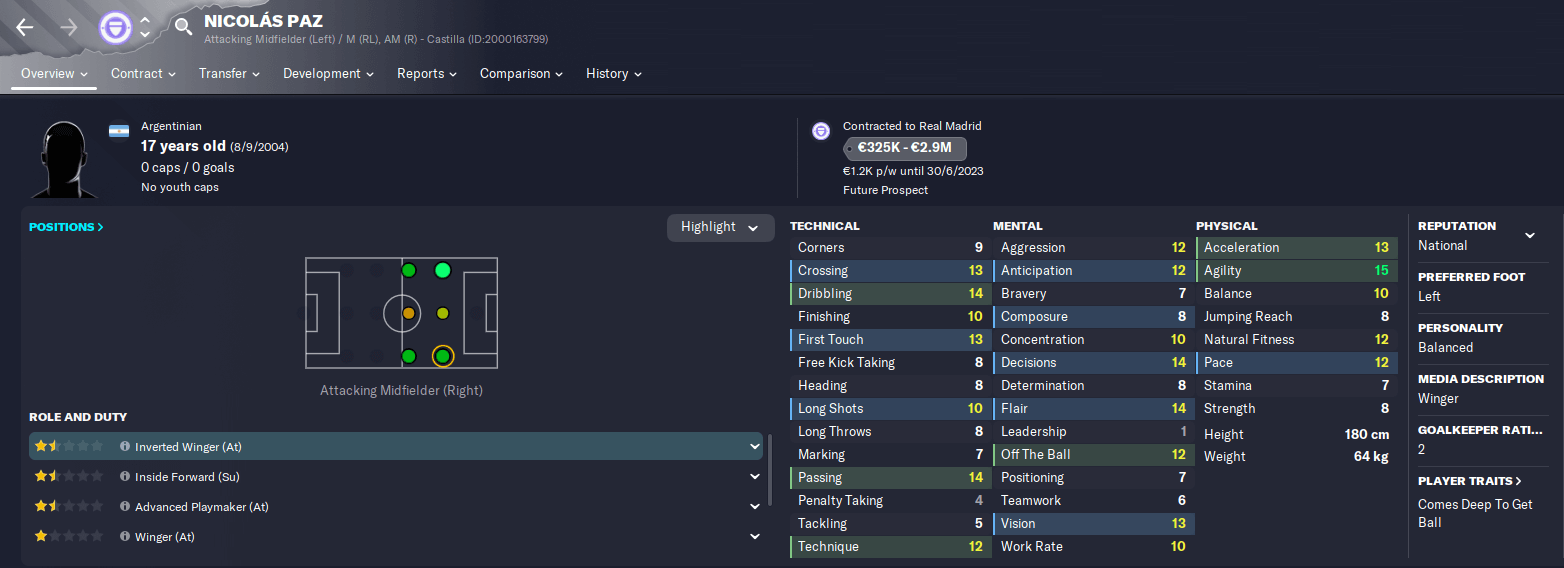Open the Transfer menu
Image resolution: width=1564 pixels, height=568 pixels.
[229, 74]
